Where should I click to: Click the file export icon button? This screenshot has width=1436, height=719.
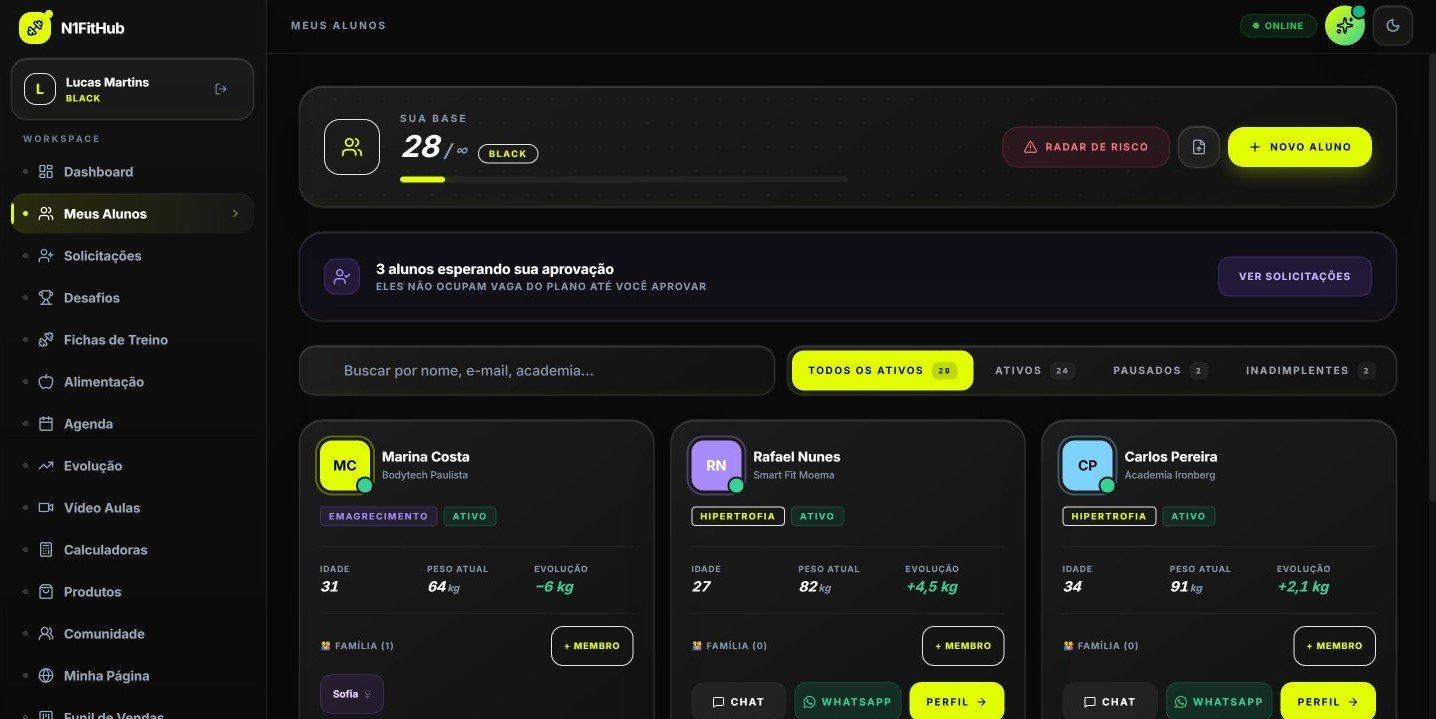click(x=1199, y=147)
